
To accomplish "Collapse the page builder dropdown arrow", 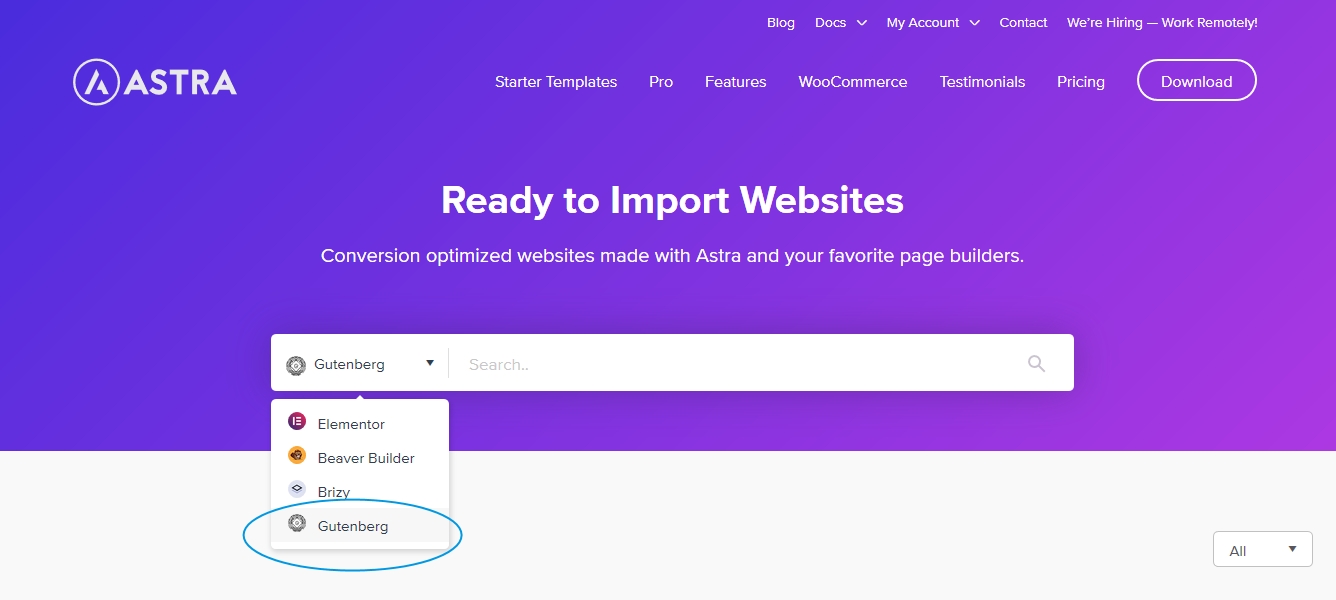I will (430, 363).
